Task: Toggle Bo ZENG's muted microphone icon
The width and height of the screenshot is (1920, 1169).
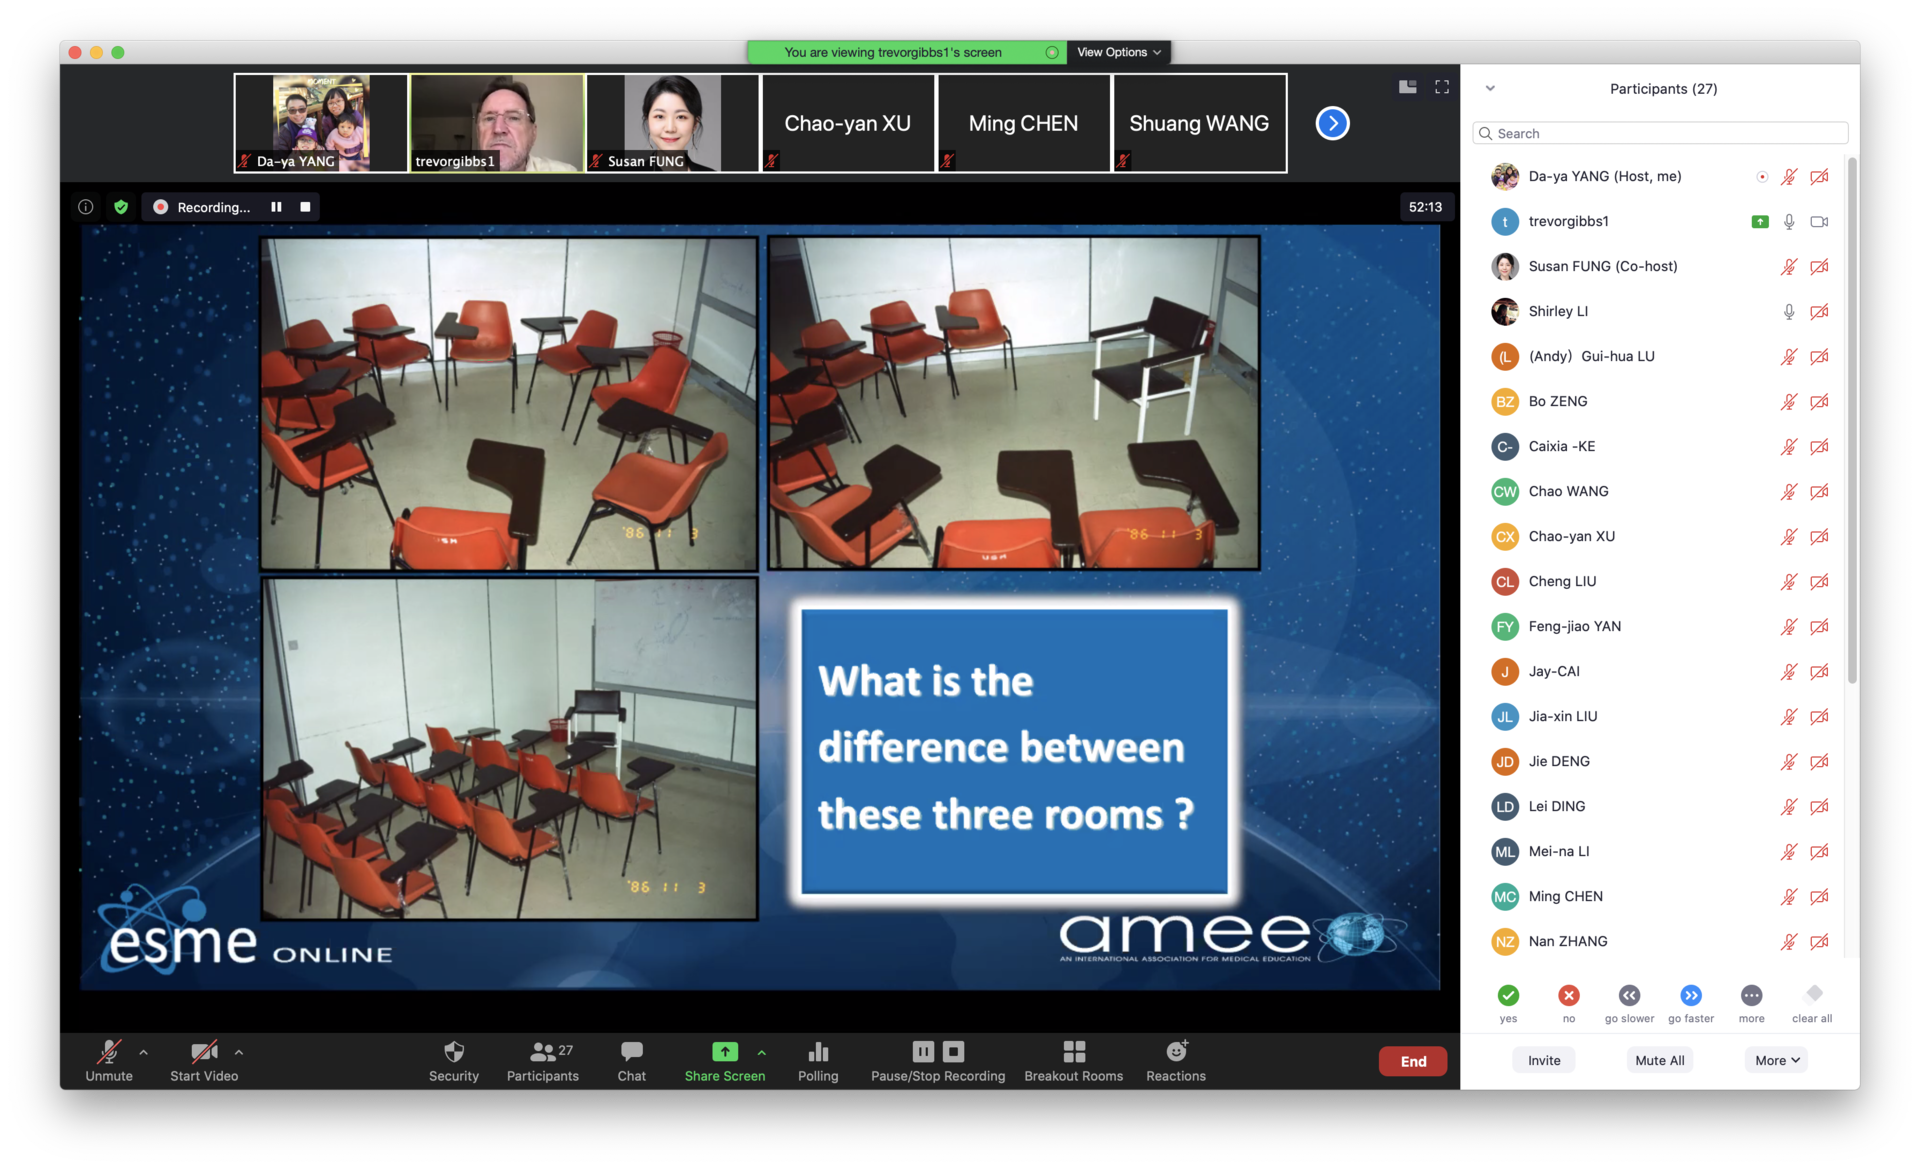Action: tap(1789, 402)
